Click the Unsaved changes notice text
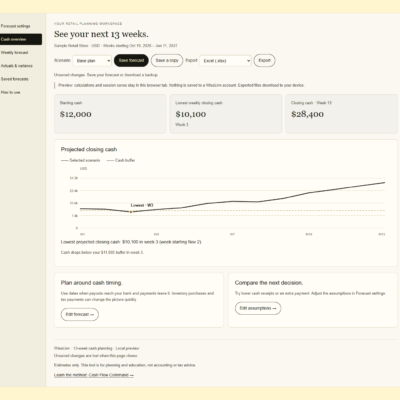 coord(106,75)
